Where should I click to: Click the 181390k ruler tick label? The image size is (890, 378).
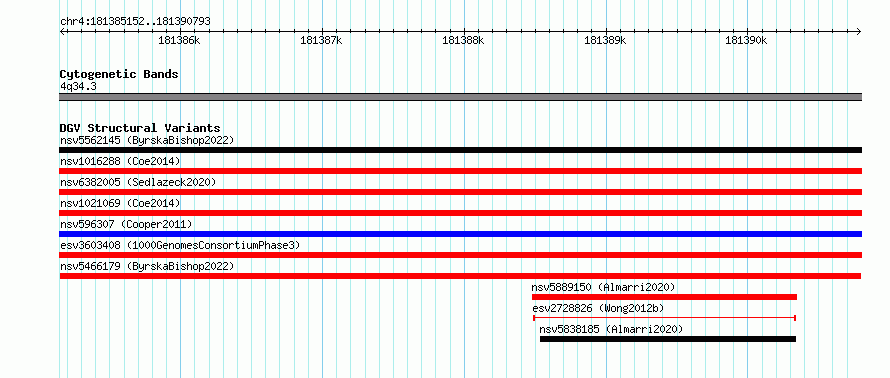[746, 40]
